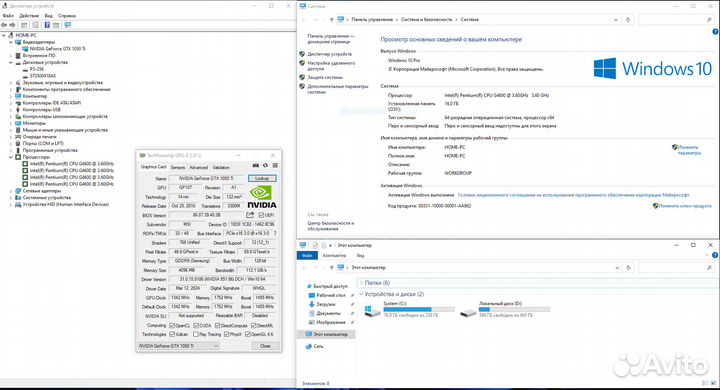Click the up arrow in Этот компьютер window

[332, 267]
